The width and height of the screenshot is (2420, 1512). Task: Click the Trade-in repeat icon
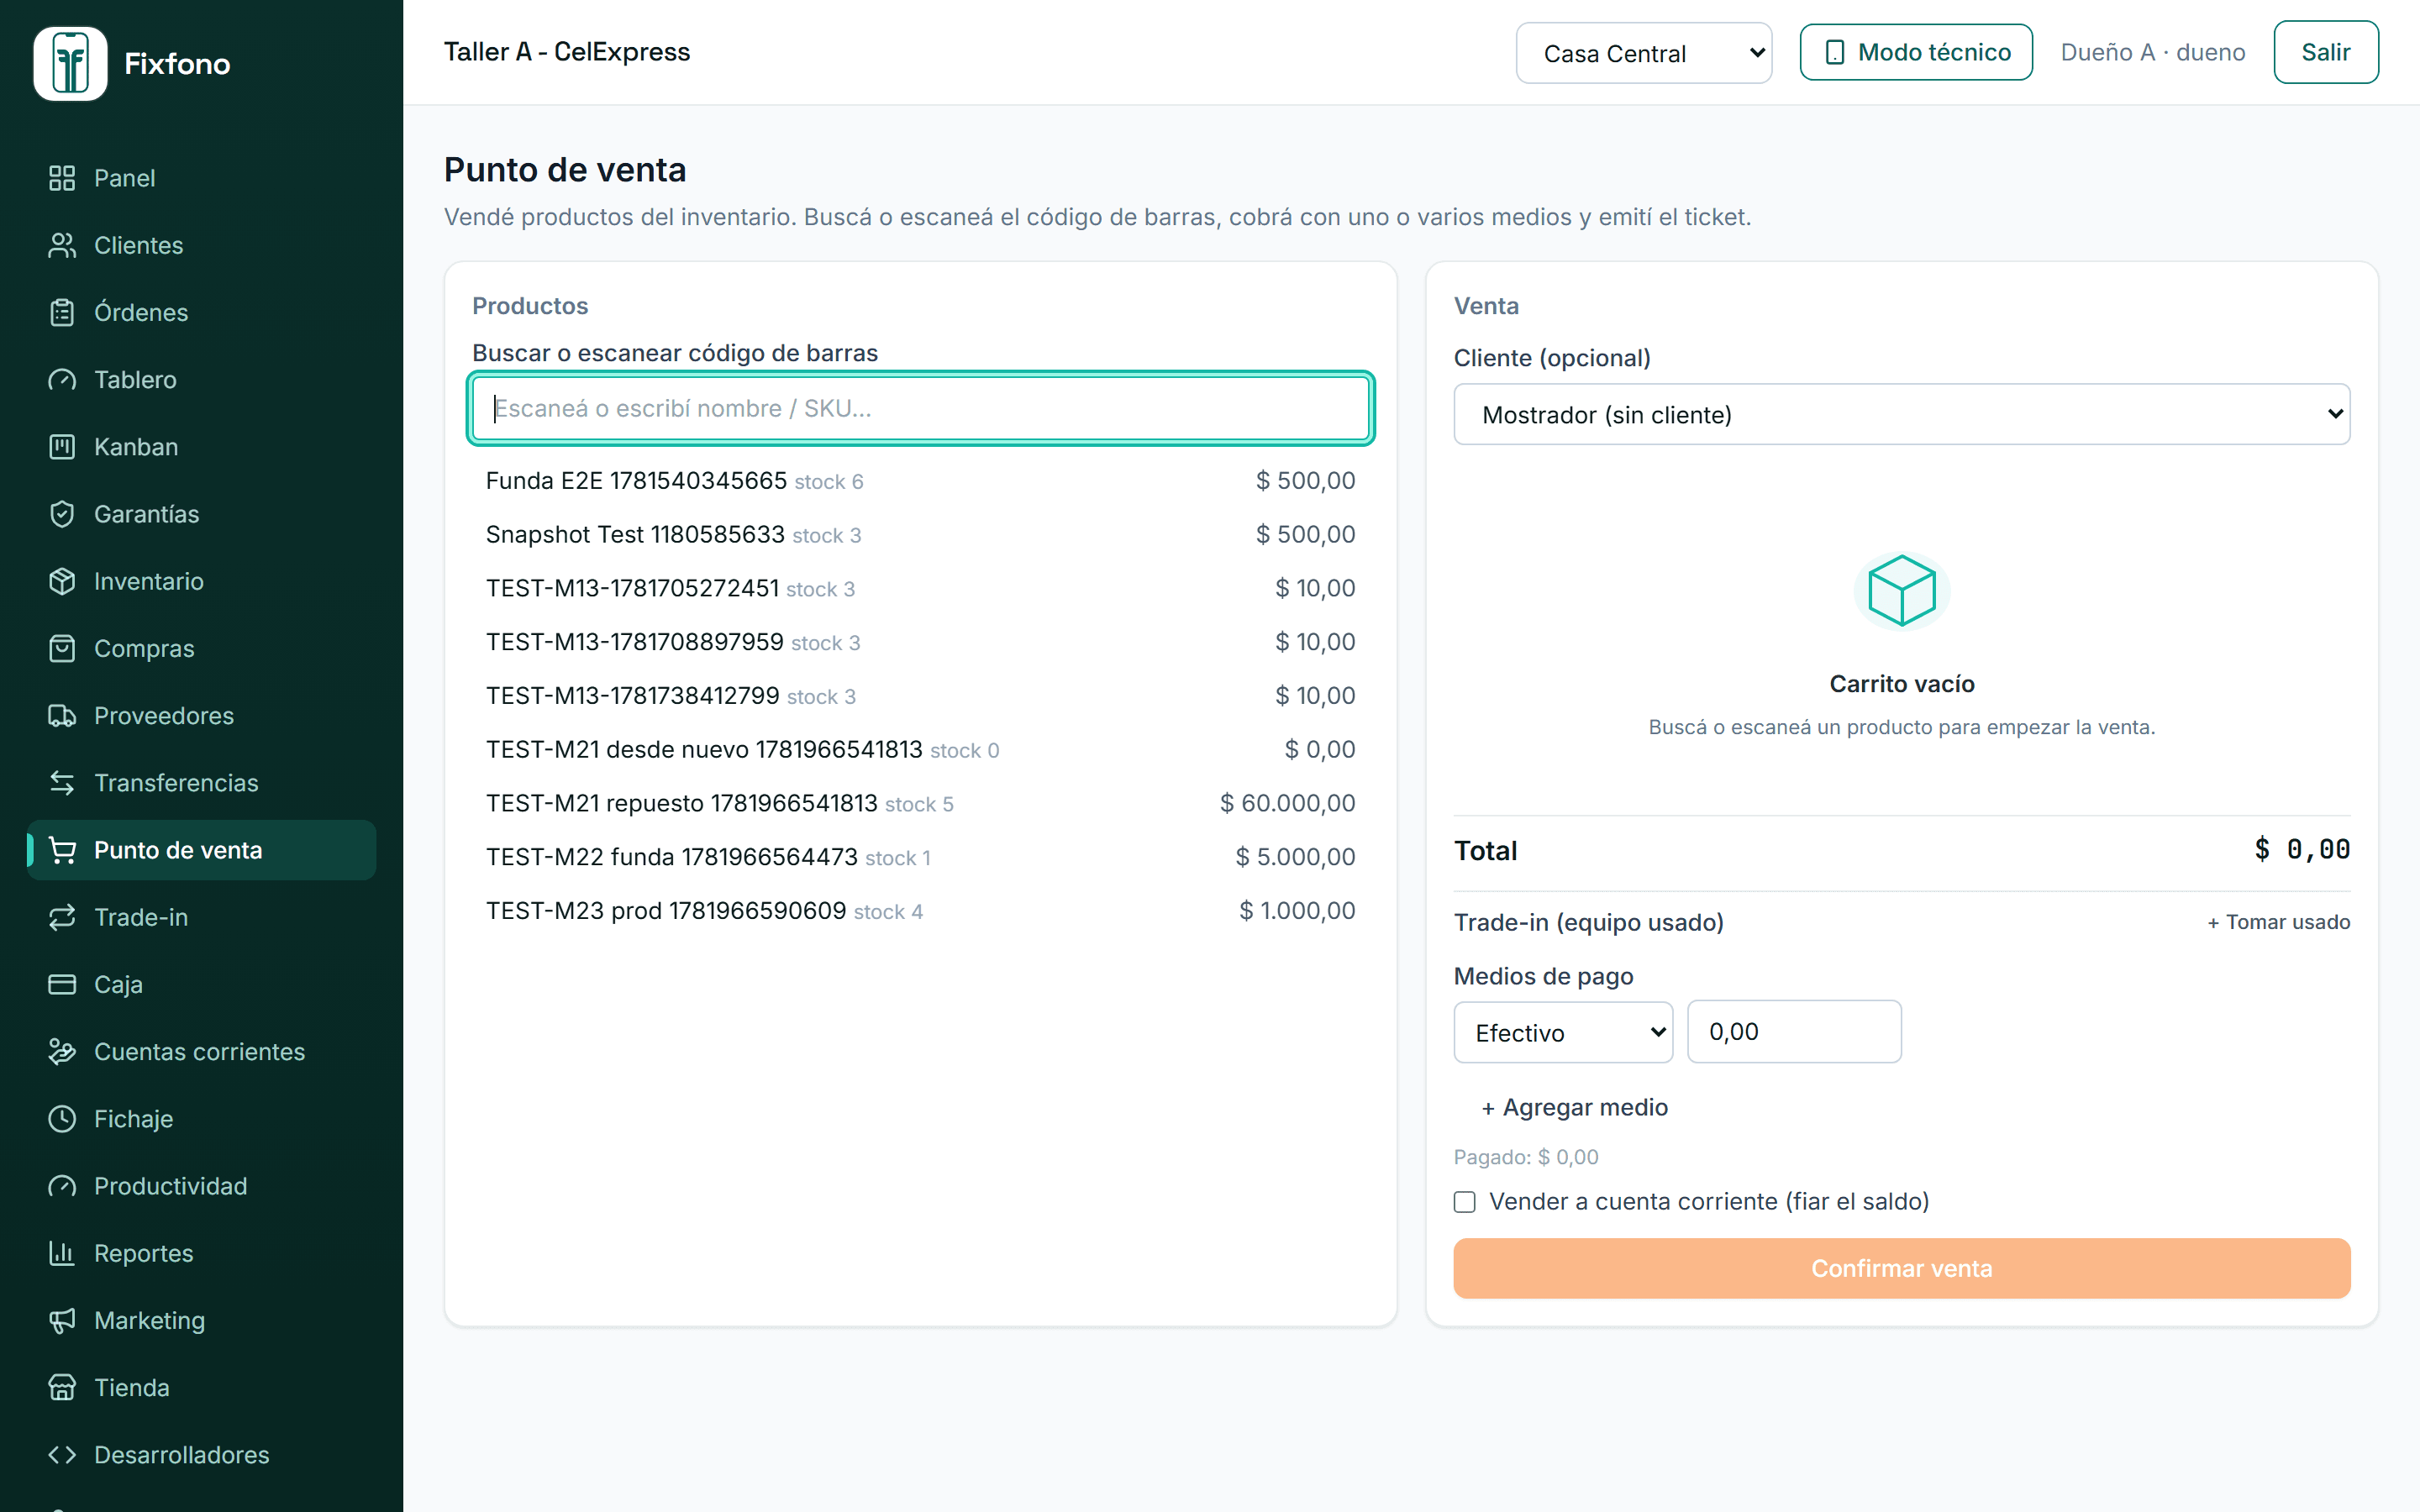pyautogui.click(x=62, y=917)
